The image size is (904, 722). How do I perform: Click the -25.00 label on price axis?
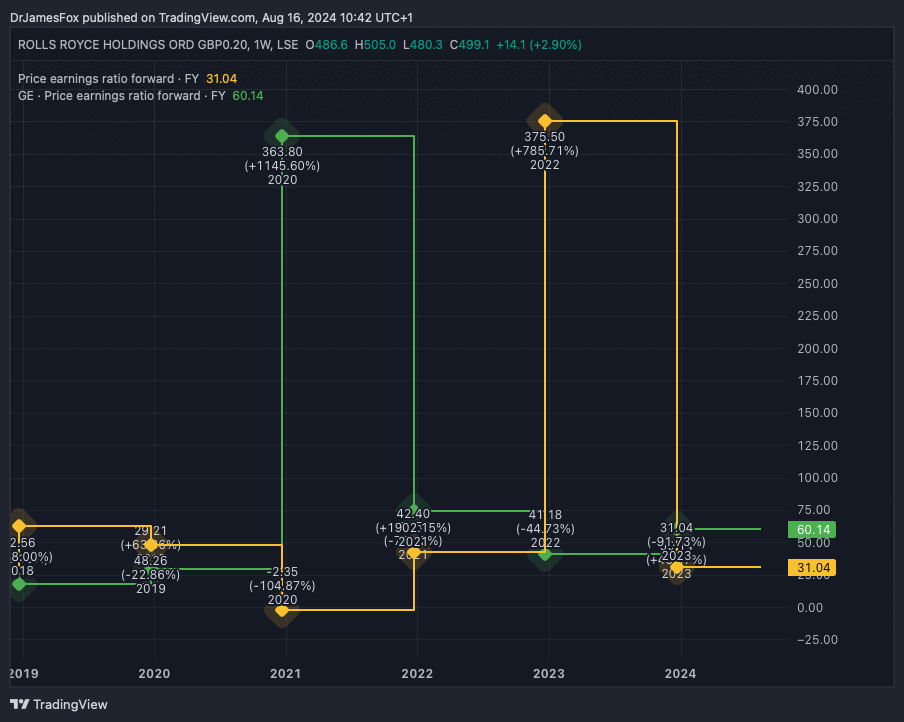click(x=816, y=640)
